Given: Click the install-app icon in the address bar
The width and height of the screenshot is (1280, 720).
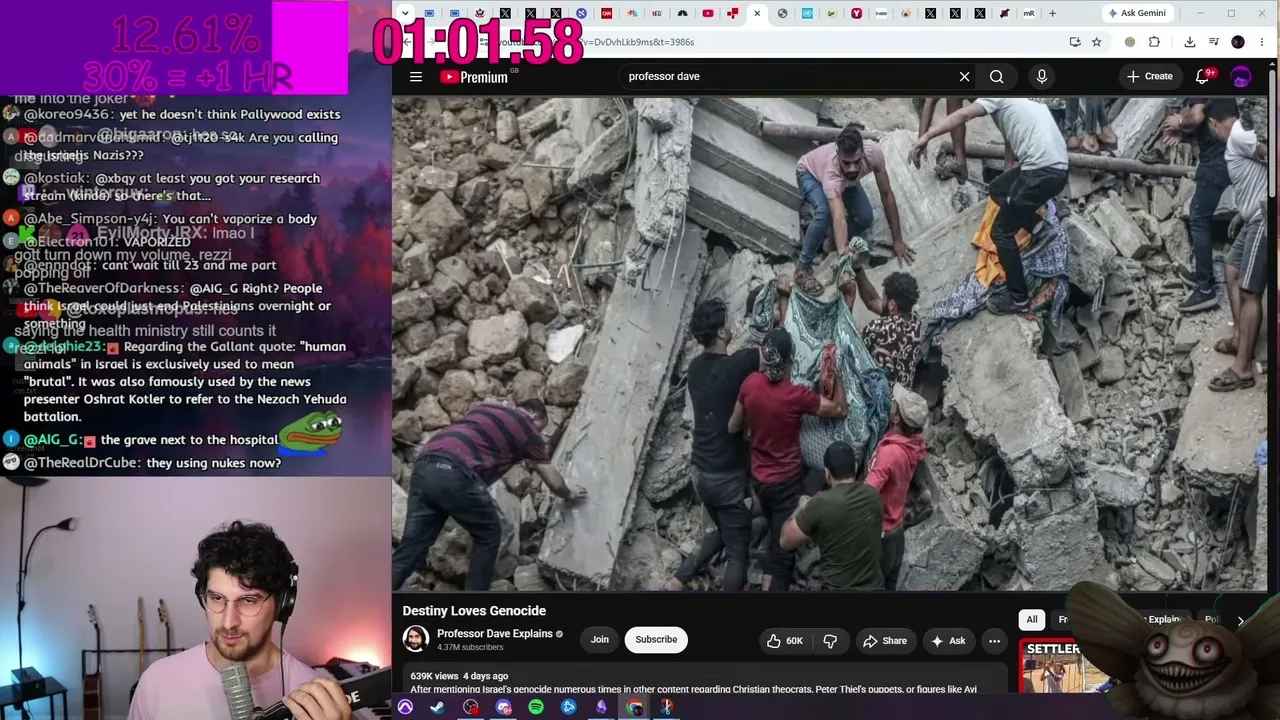Looking at the screenshot, I should point(1075,42).
